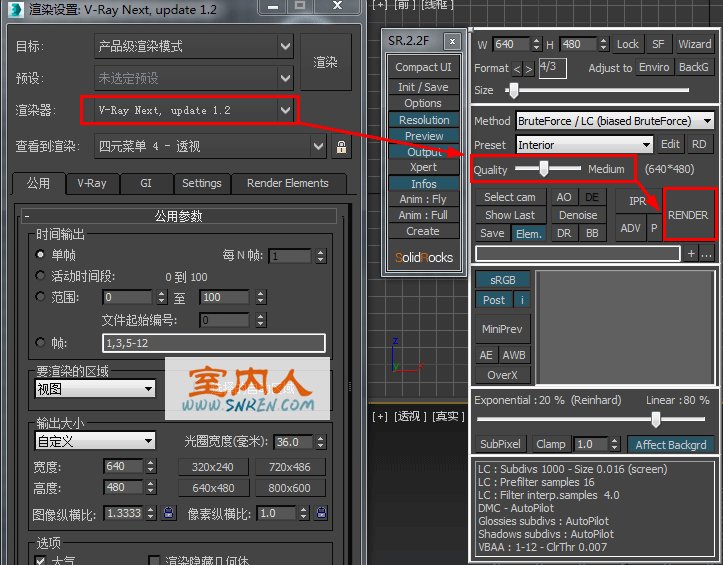Toggle the render hidden geometry checkbox

click(x=154, y=560)
